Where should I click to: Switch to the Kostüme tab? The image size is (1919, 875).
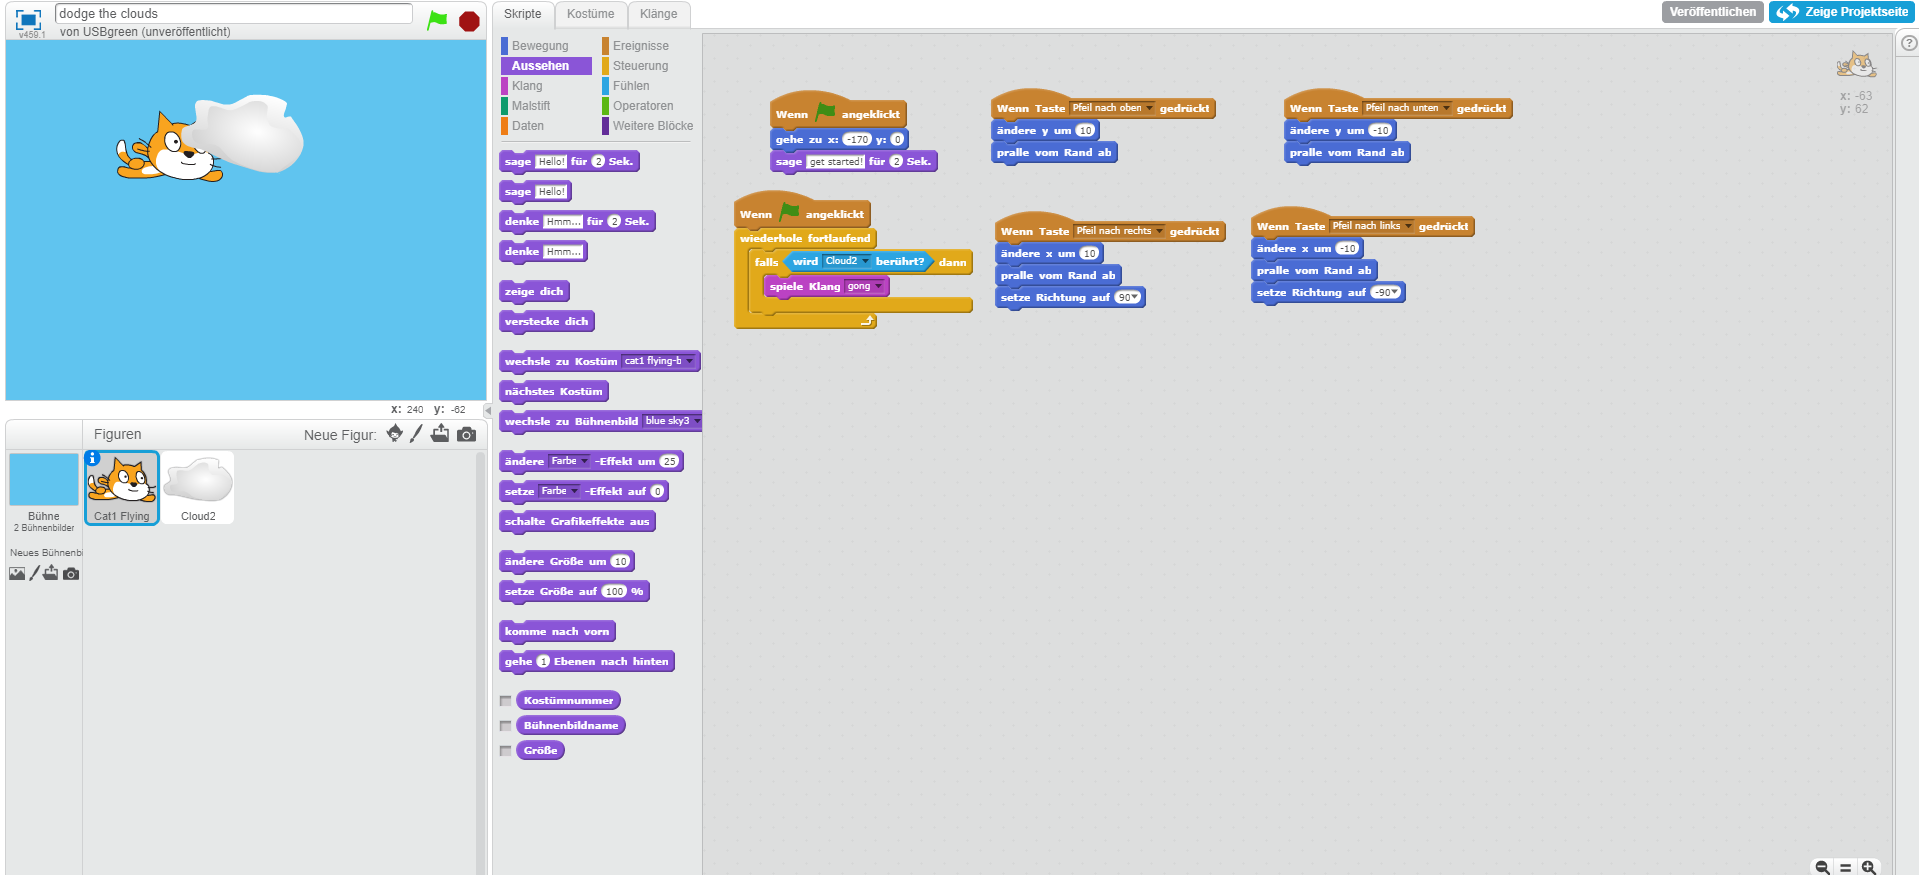590,14
